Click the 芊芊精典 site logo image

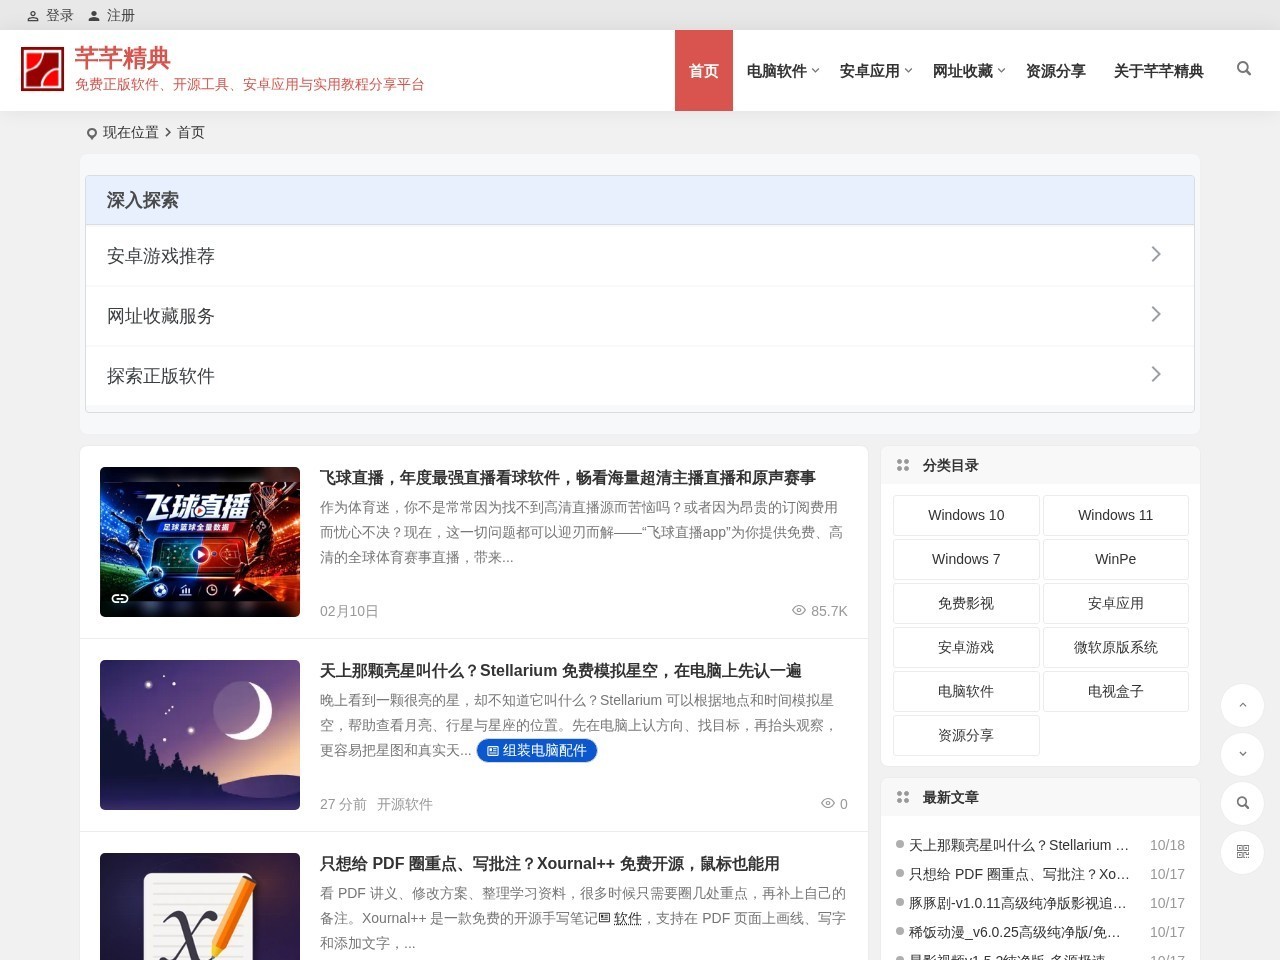tap(42, 70)
